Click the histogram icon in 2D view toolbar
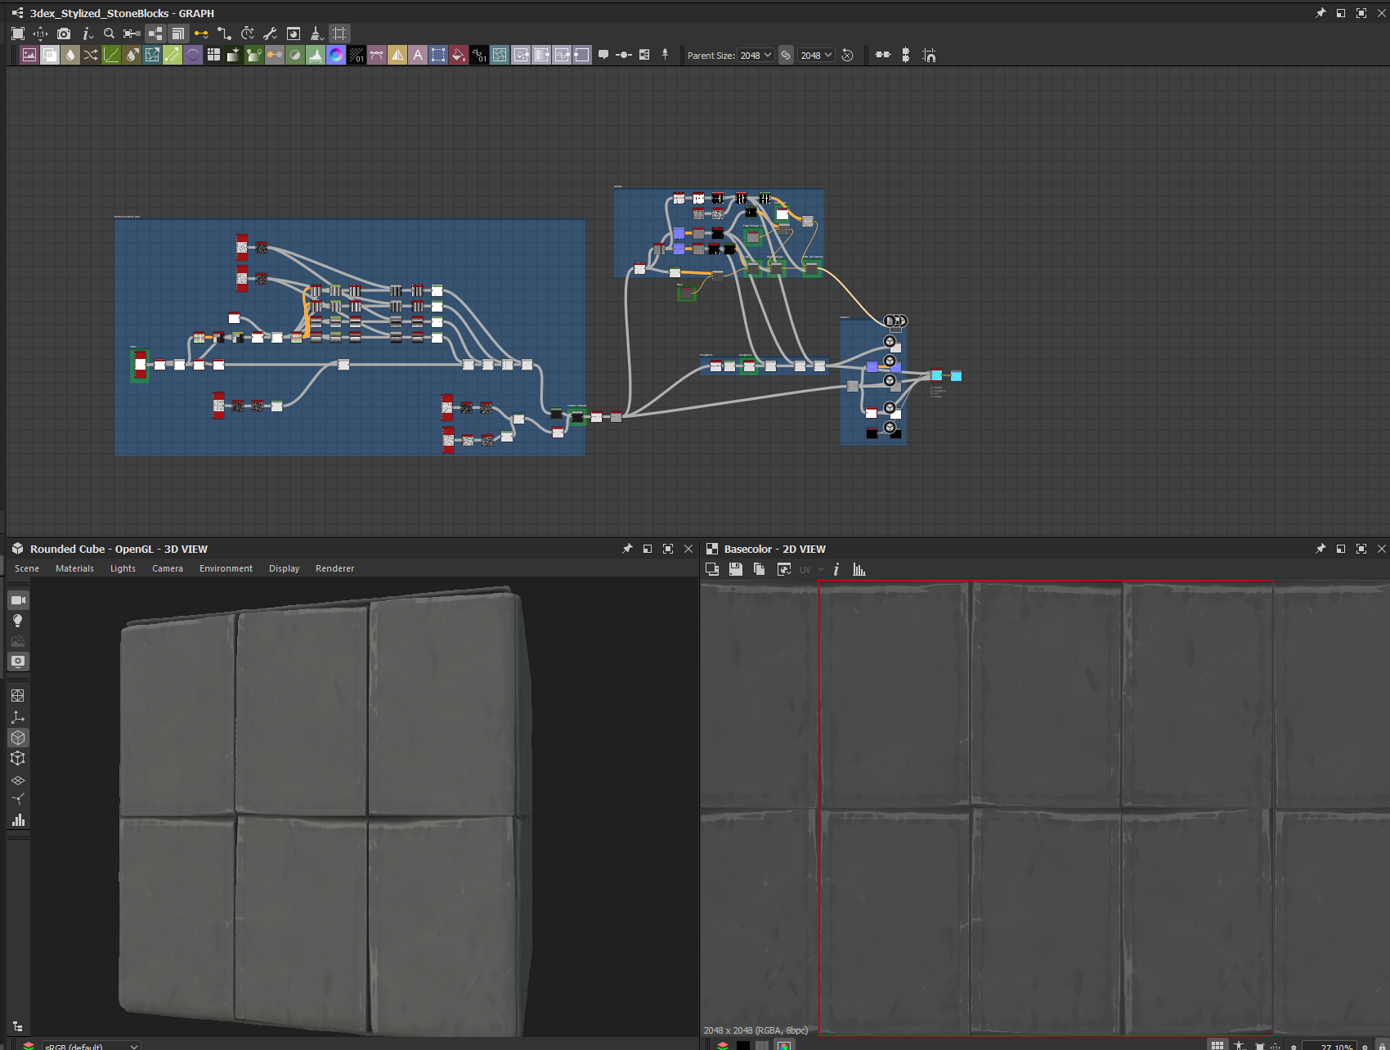1390x1050 pixels. coord(859,570)
